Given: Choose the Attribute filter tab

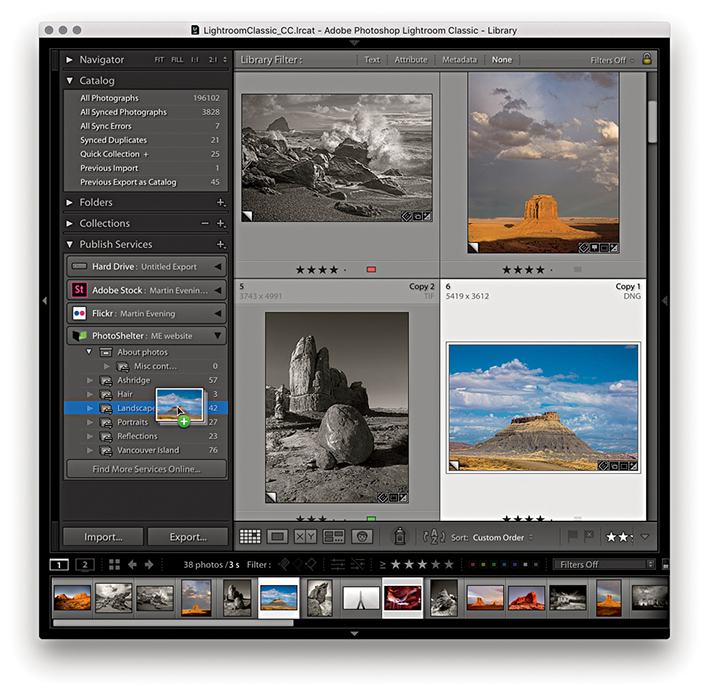Looking at the screenshot, I should pyautogui.click(x=410, y=60).
